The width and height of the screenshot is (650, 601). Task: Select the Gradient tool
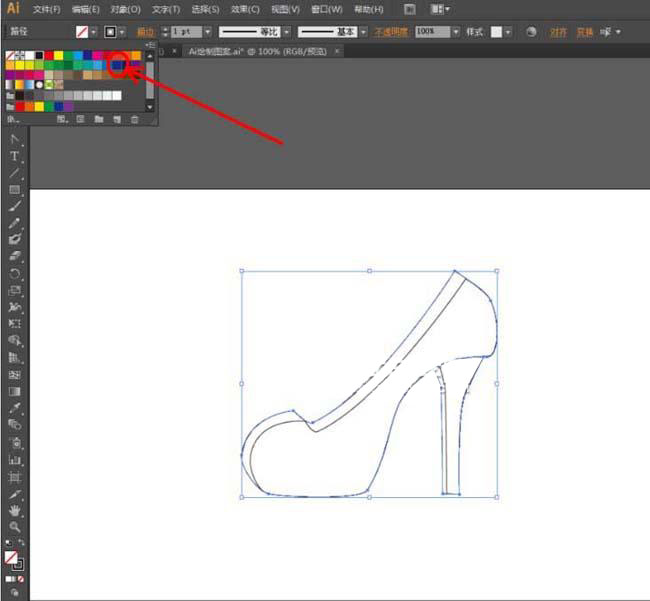[15, 391]
